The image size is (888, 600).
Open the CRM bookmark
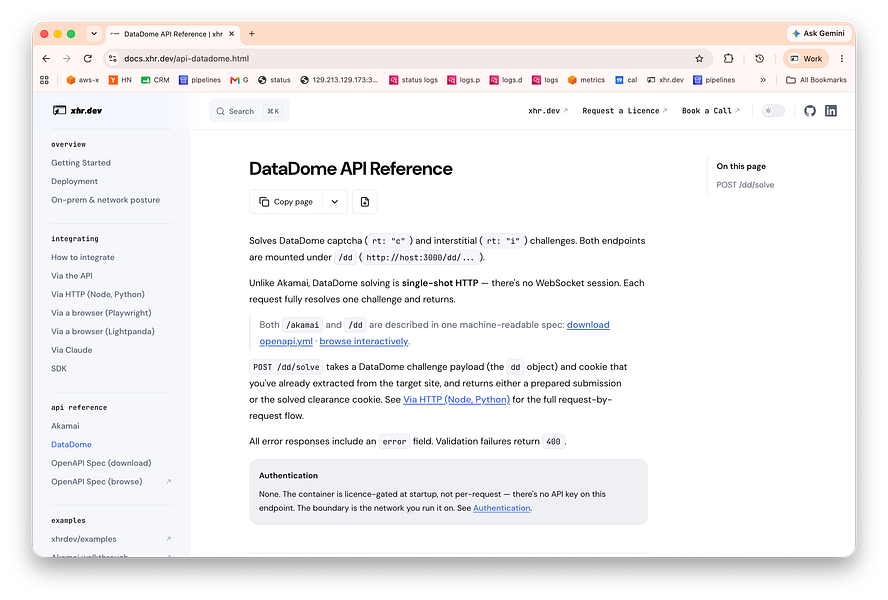click(155, 80)
